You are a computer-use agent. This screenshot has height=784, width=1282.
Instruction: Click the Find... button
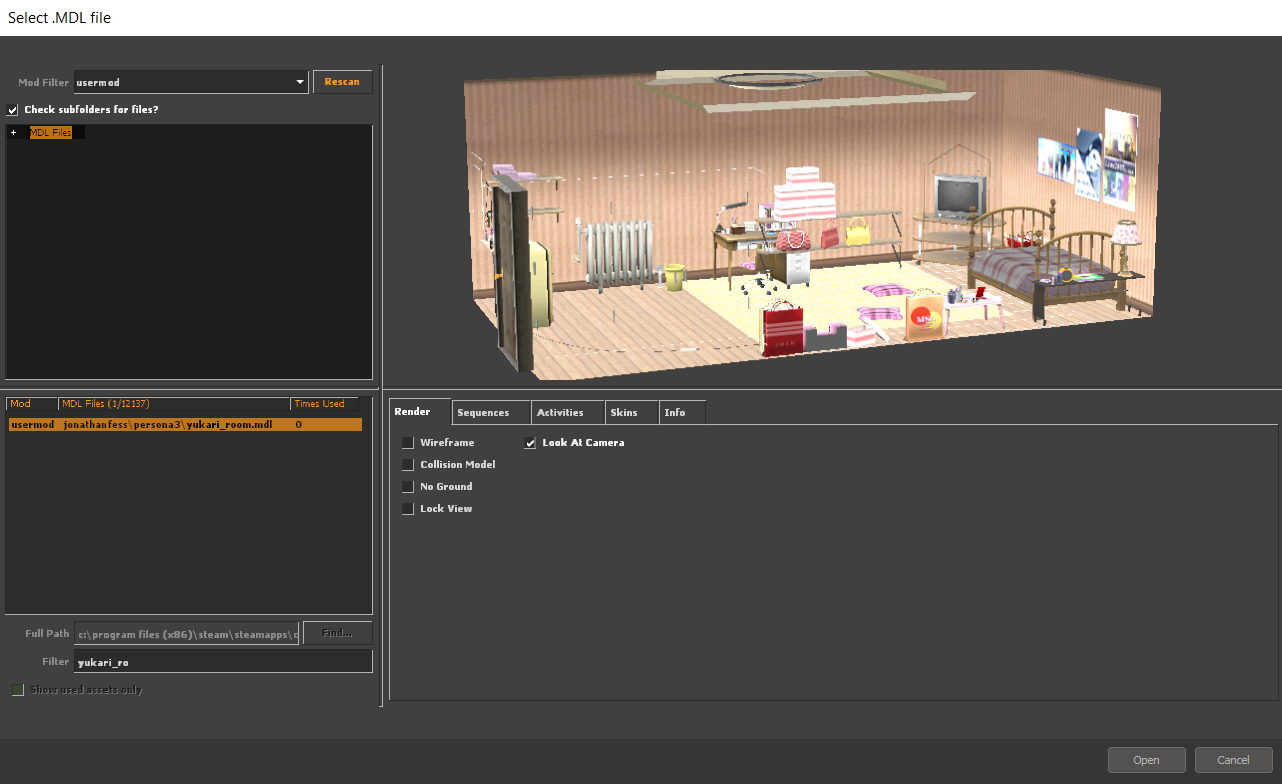337,633
